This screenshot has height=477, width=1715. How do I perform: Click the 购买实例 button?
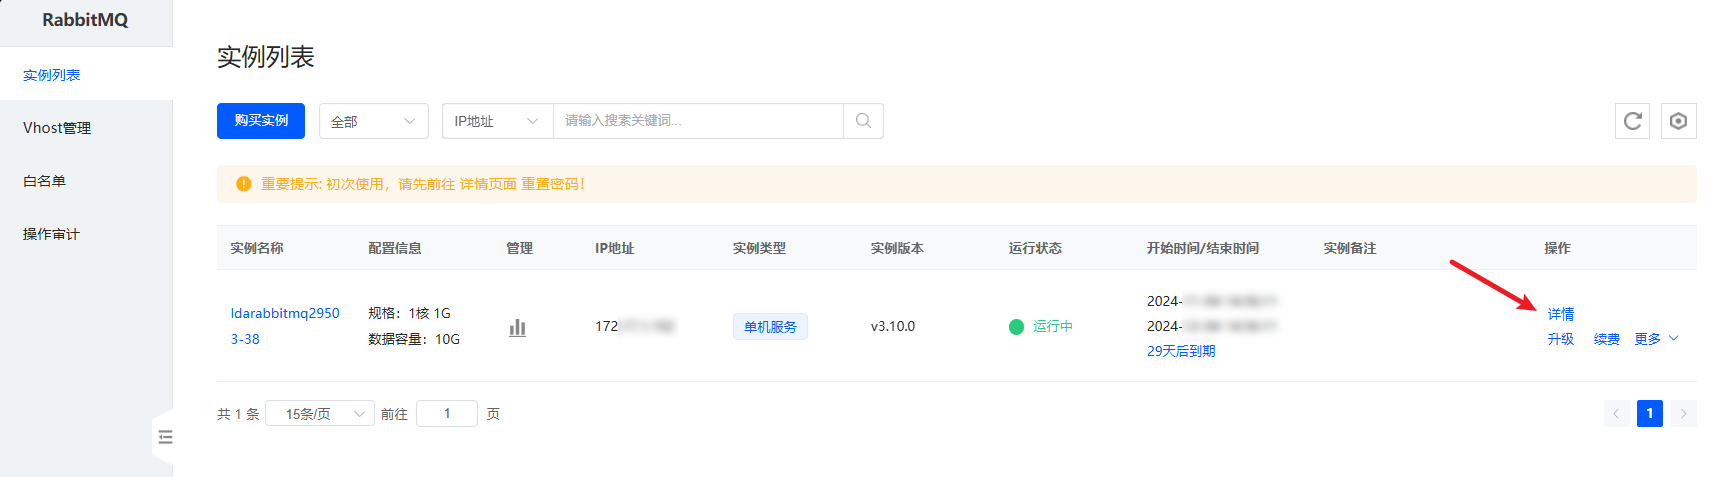[261, 121]
